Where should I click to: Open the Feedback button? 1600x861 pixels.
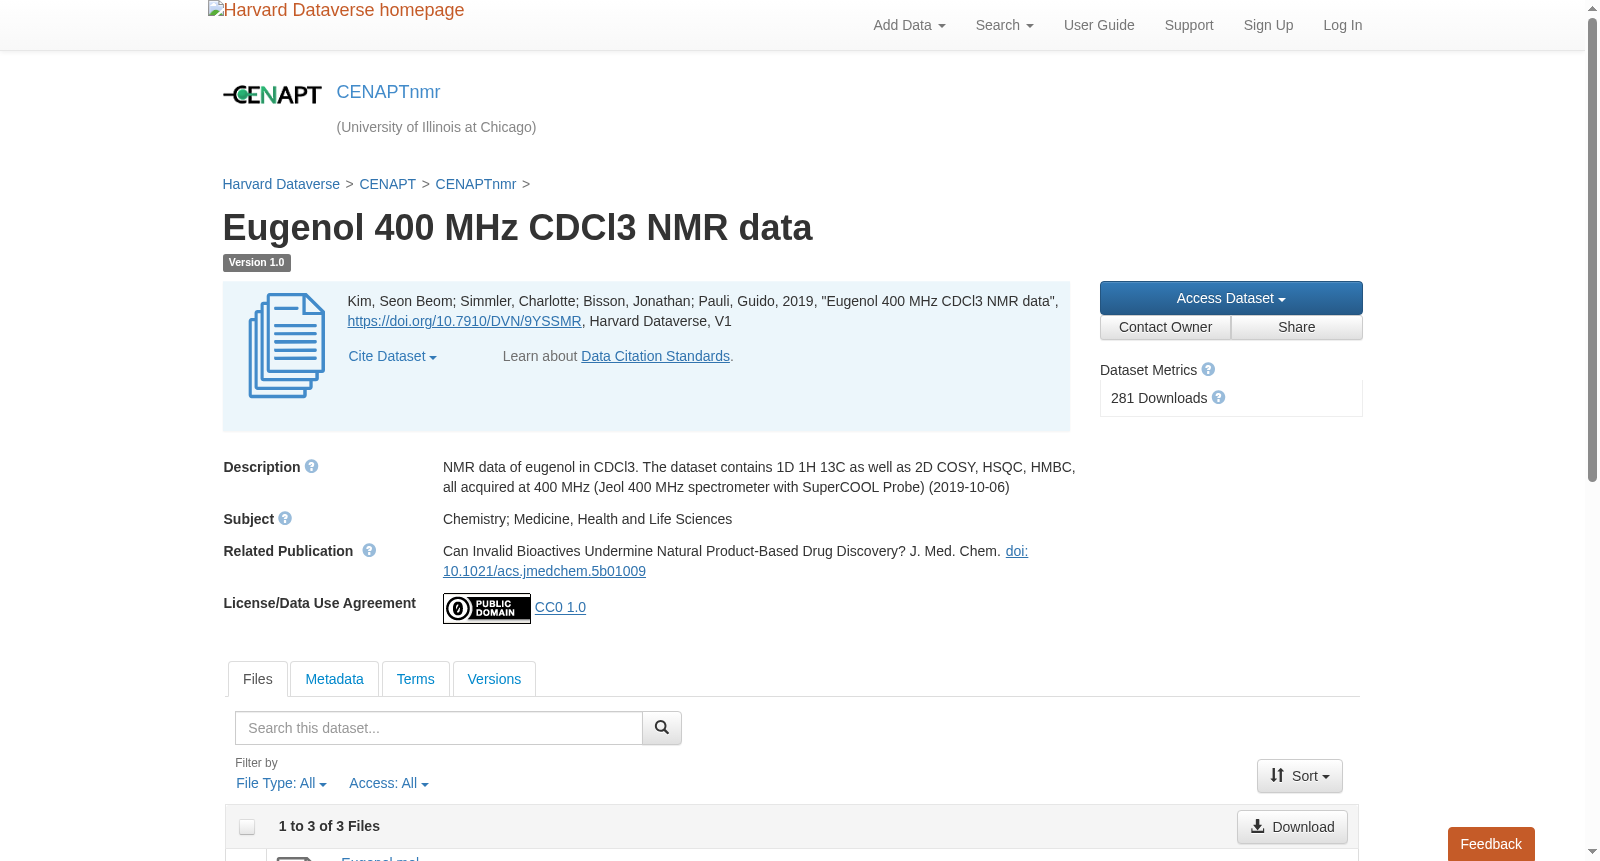click(1491, 844)
